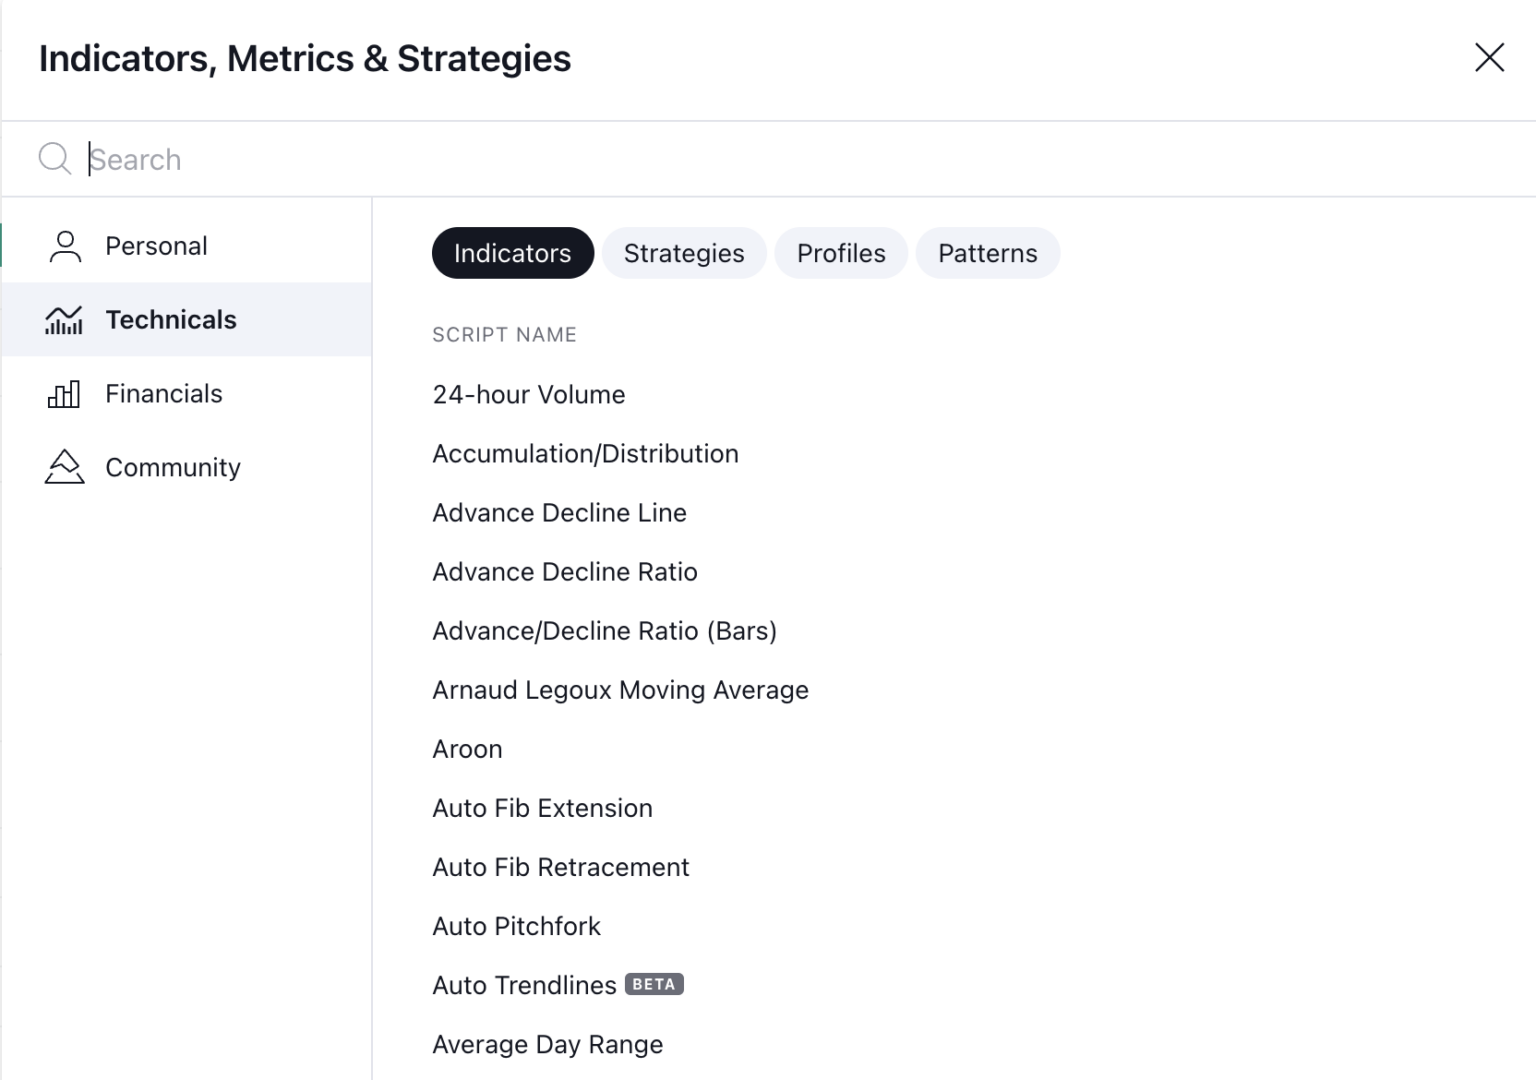Add the Aroon indicator

pos(467,749)
